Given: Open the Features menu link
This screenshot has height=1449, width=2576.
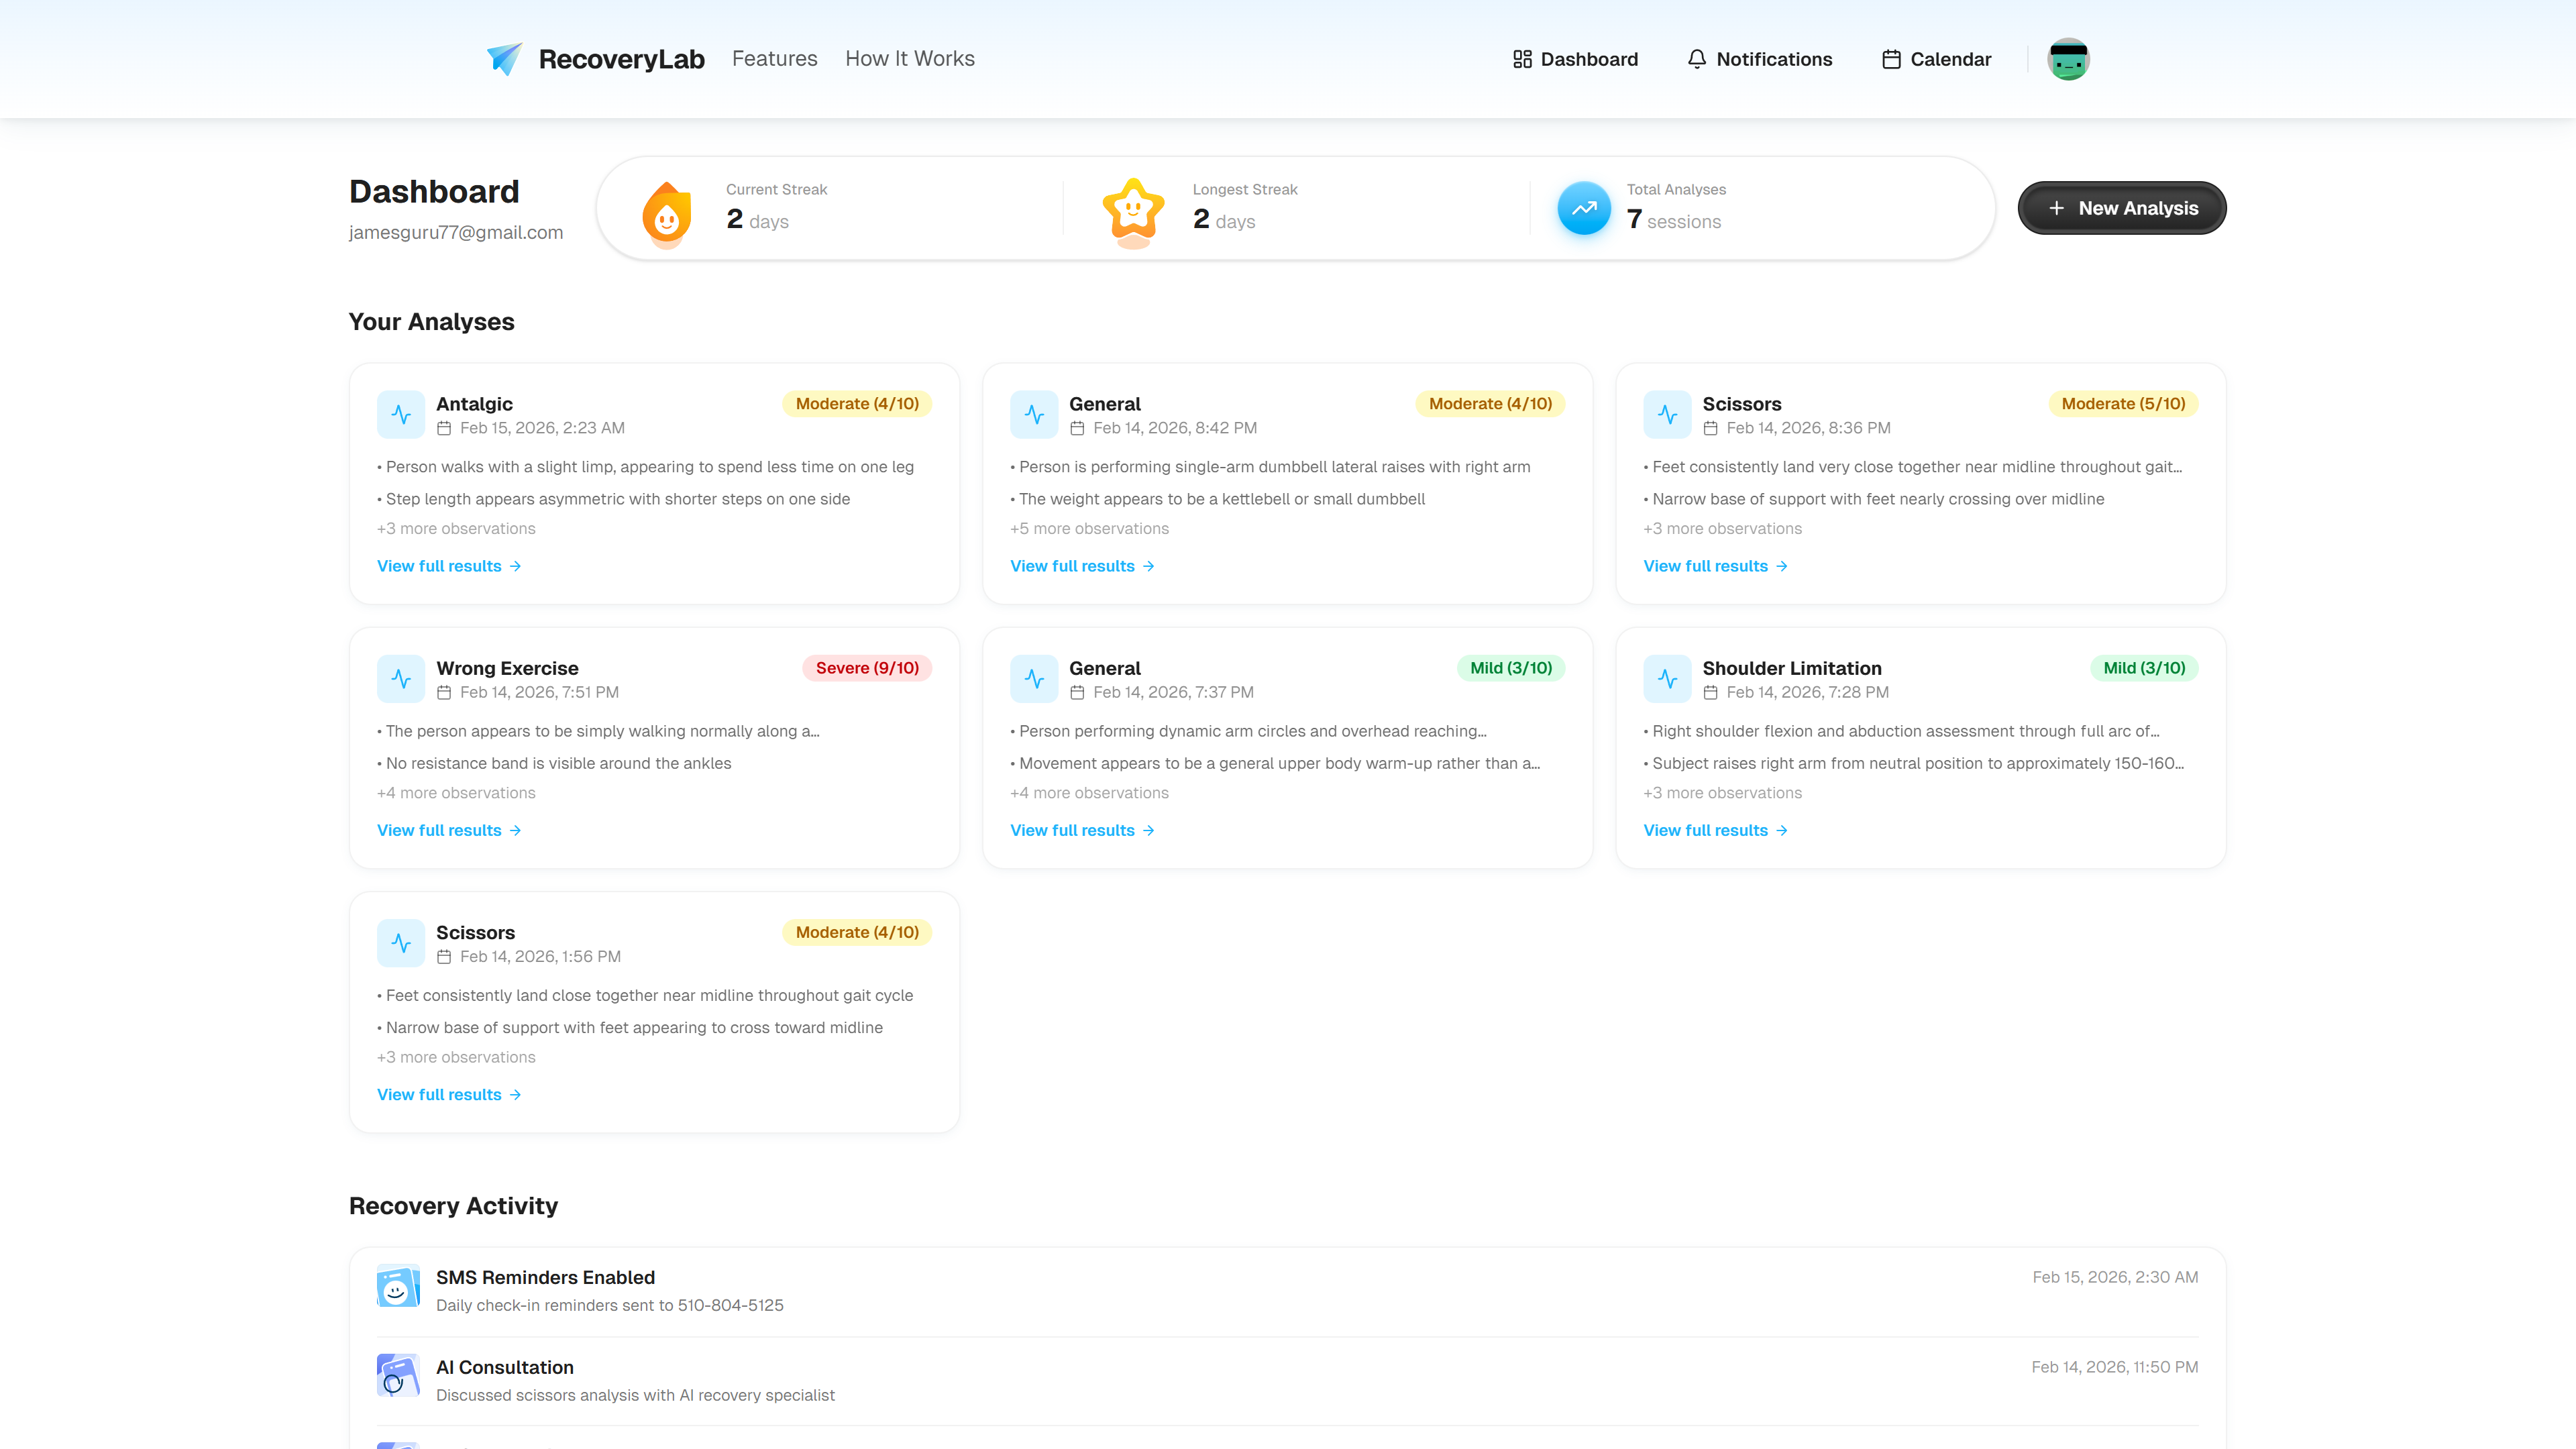Looking at the screenshot, I should [774, 59].
